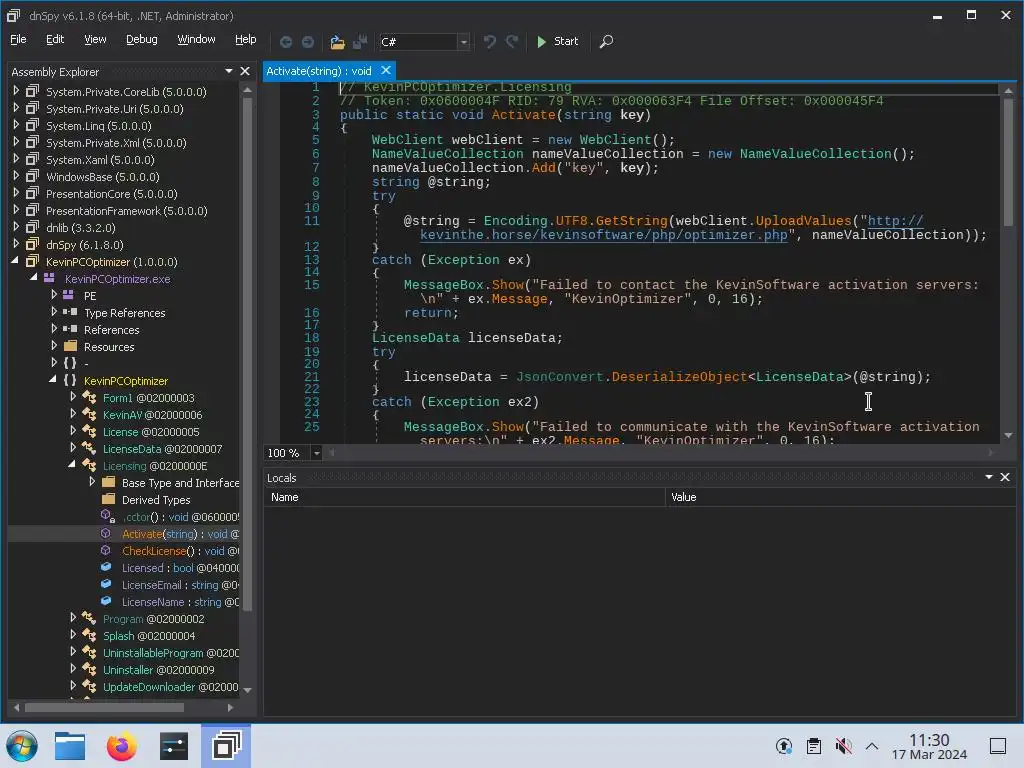Screen dimensions: 1024x768
Task: Open the Locals panel options dropdown
Action: point(989,477)
